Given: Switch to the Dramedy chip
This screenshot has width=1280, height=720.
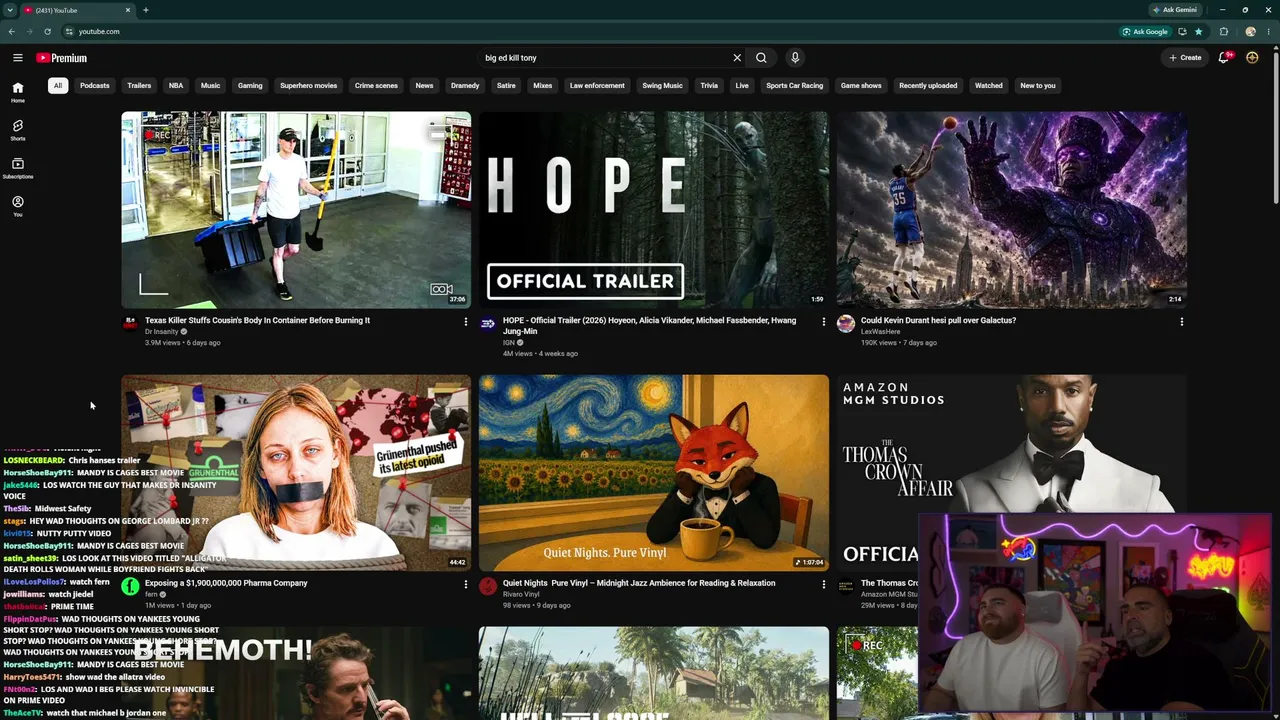Looking at the screenshot, I should point(465,86).
